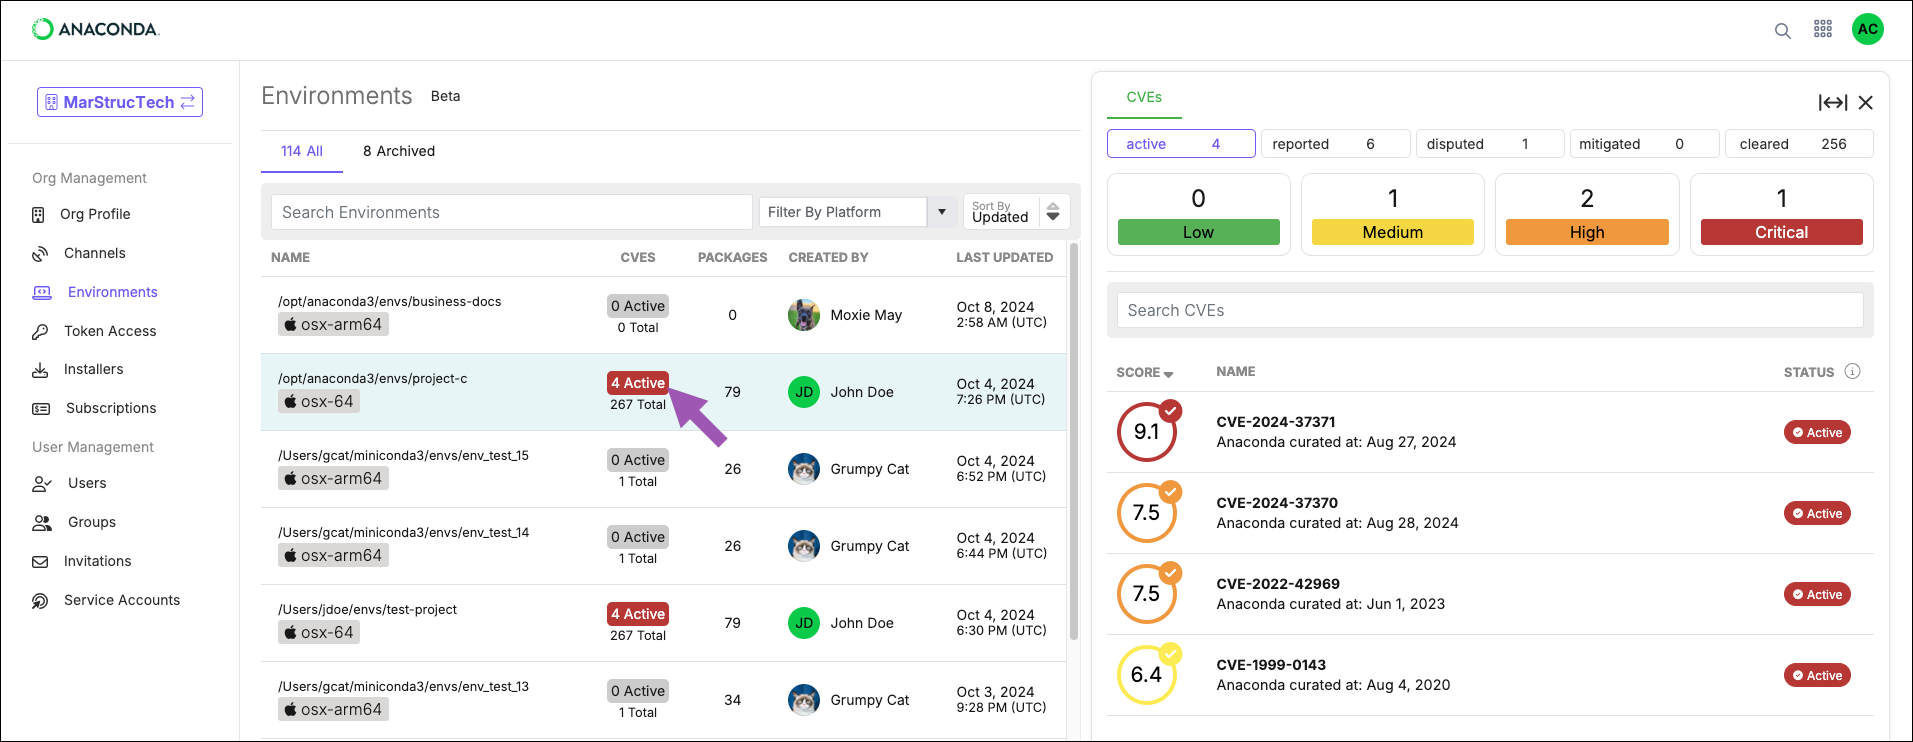Click the Invitations envelope icon
Viewport: 1913px width, 742px height.
tap(40, 562)
